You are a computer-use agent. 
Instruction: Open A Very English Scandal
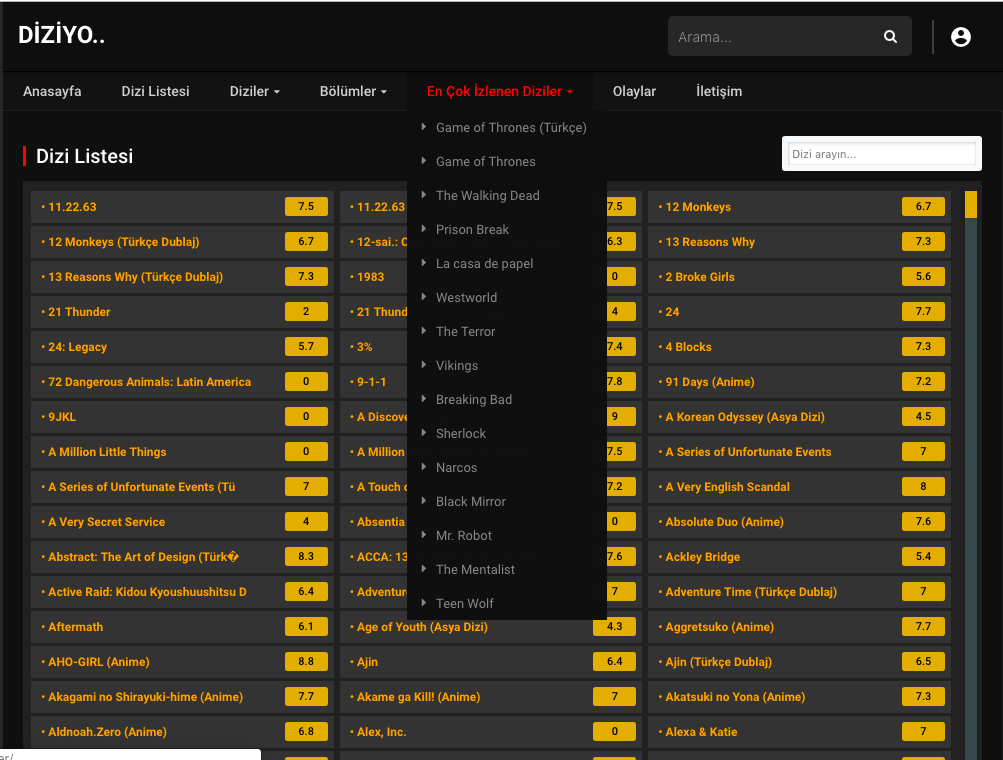click(x=727, y=486)
